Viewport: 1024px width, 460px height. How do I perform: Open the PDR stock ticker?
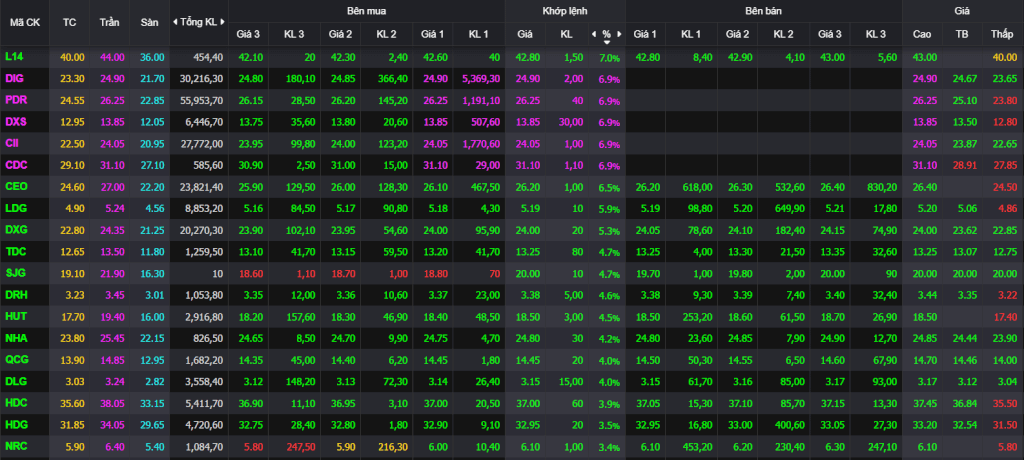point(15,100)
